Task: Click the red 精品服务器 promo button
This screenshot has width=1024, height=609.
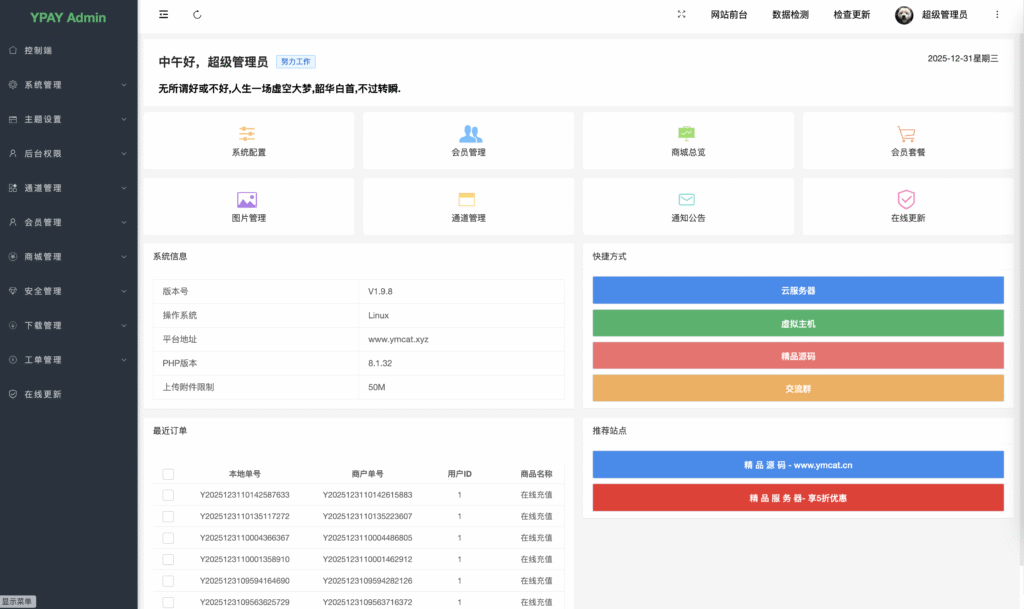Action: (797, 497)
